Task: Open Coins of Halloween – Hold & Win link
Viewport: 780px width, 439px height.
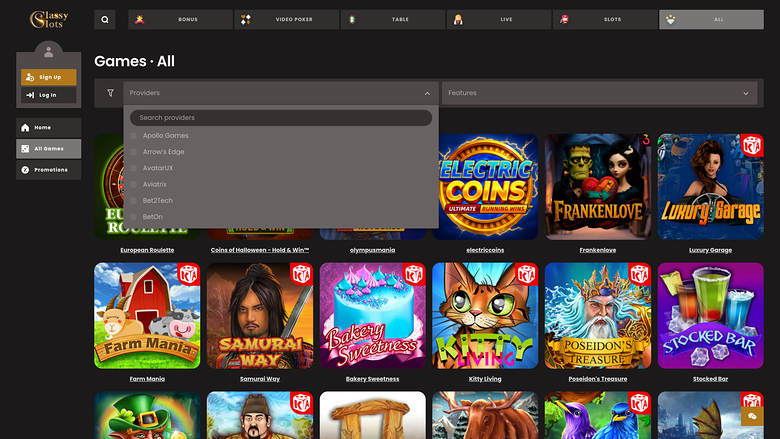Action: pos(260,250)
